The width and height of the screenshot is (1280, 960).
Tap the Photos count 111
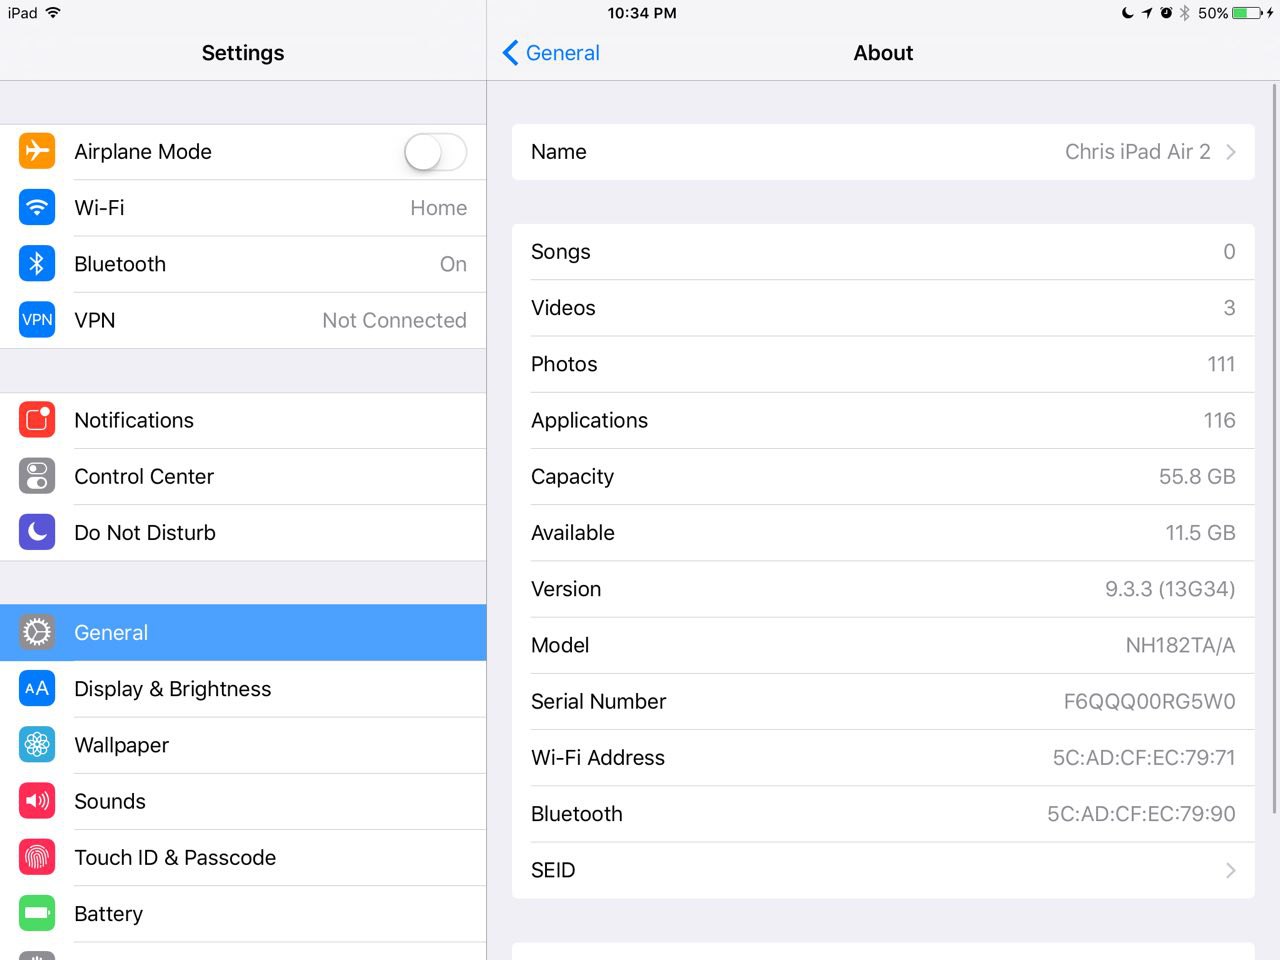1221,364
